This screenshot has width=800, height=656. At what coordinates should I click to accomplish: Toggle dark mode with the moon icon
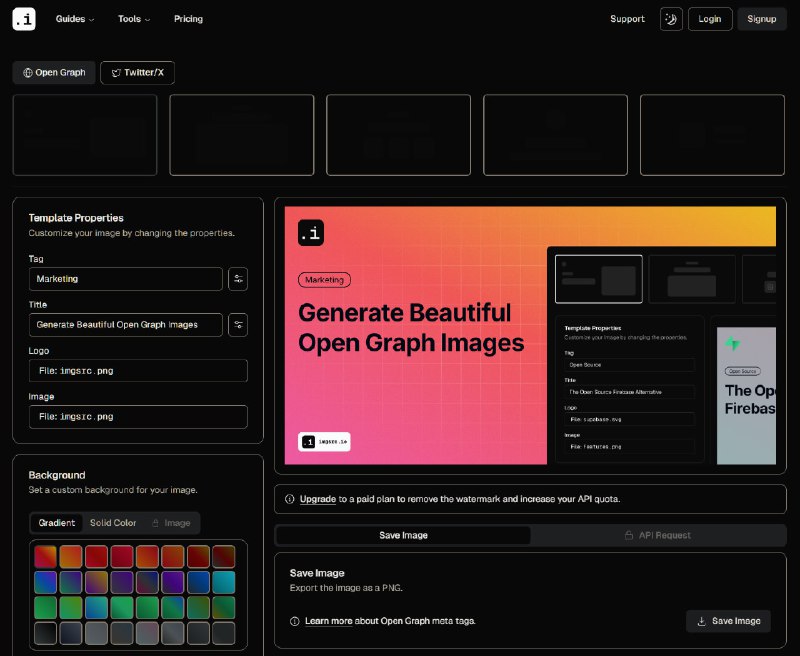(x=671, y=19)
